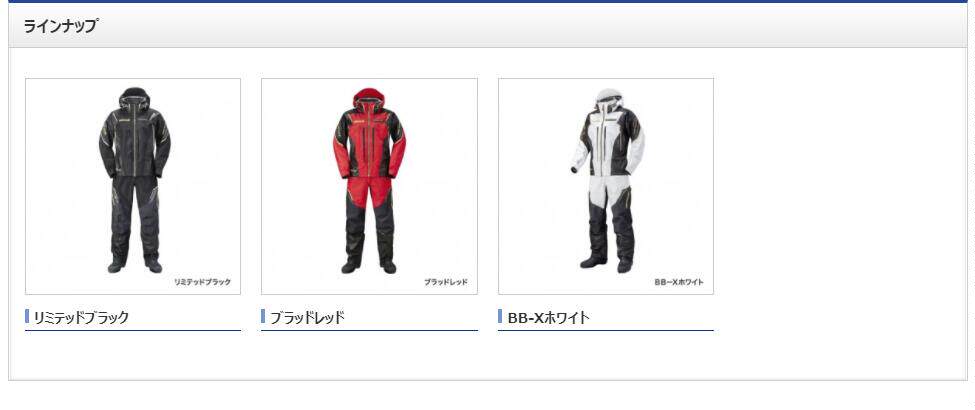
Task: Click the boots of the white suit
Action: click(606, 264)
